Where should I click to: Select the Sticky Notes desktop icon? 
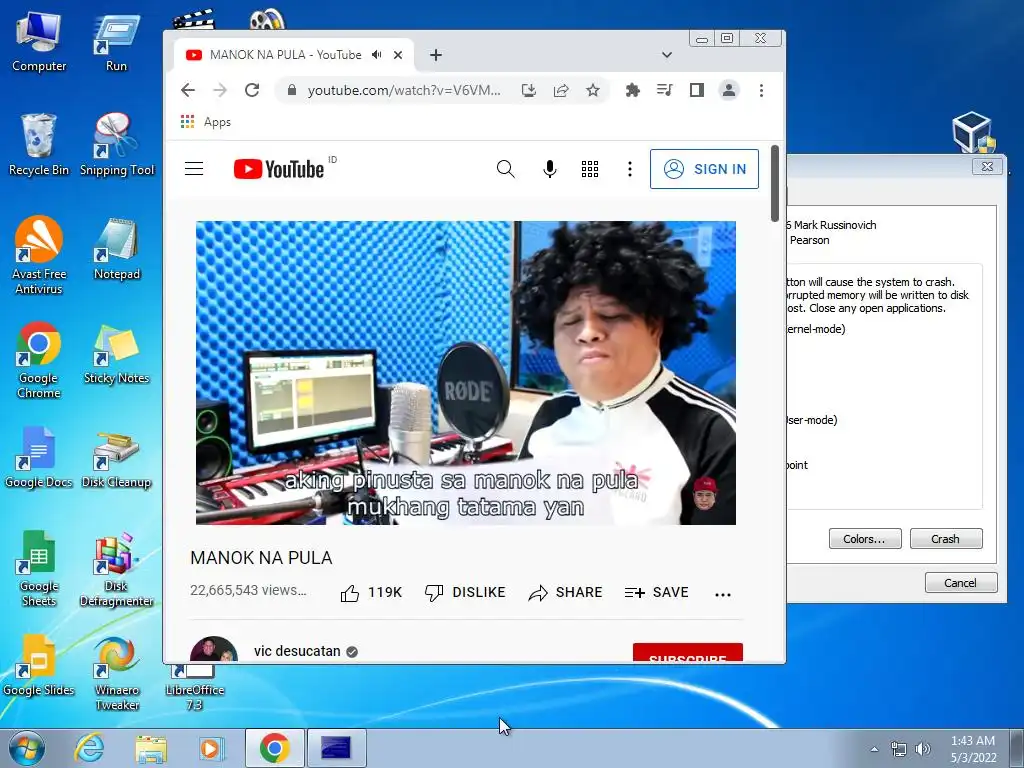point(117,354)
